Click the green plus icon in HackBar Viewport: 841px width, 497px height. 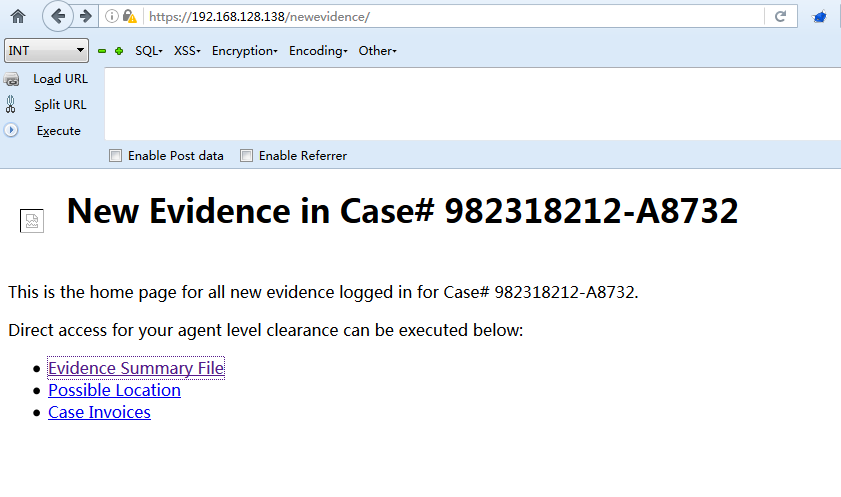pos(119,51)
